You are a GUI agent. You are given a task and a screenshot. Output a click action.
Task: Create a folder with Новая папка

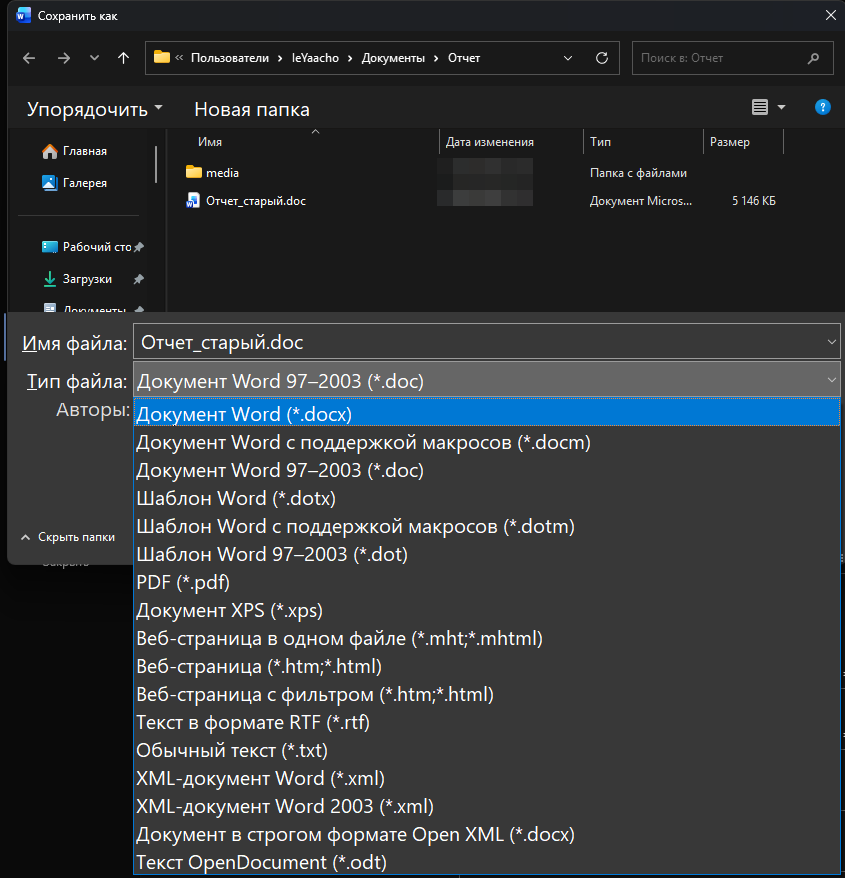251,109
